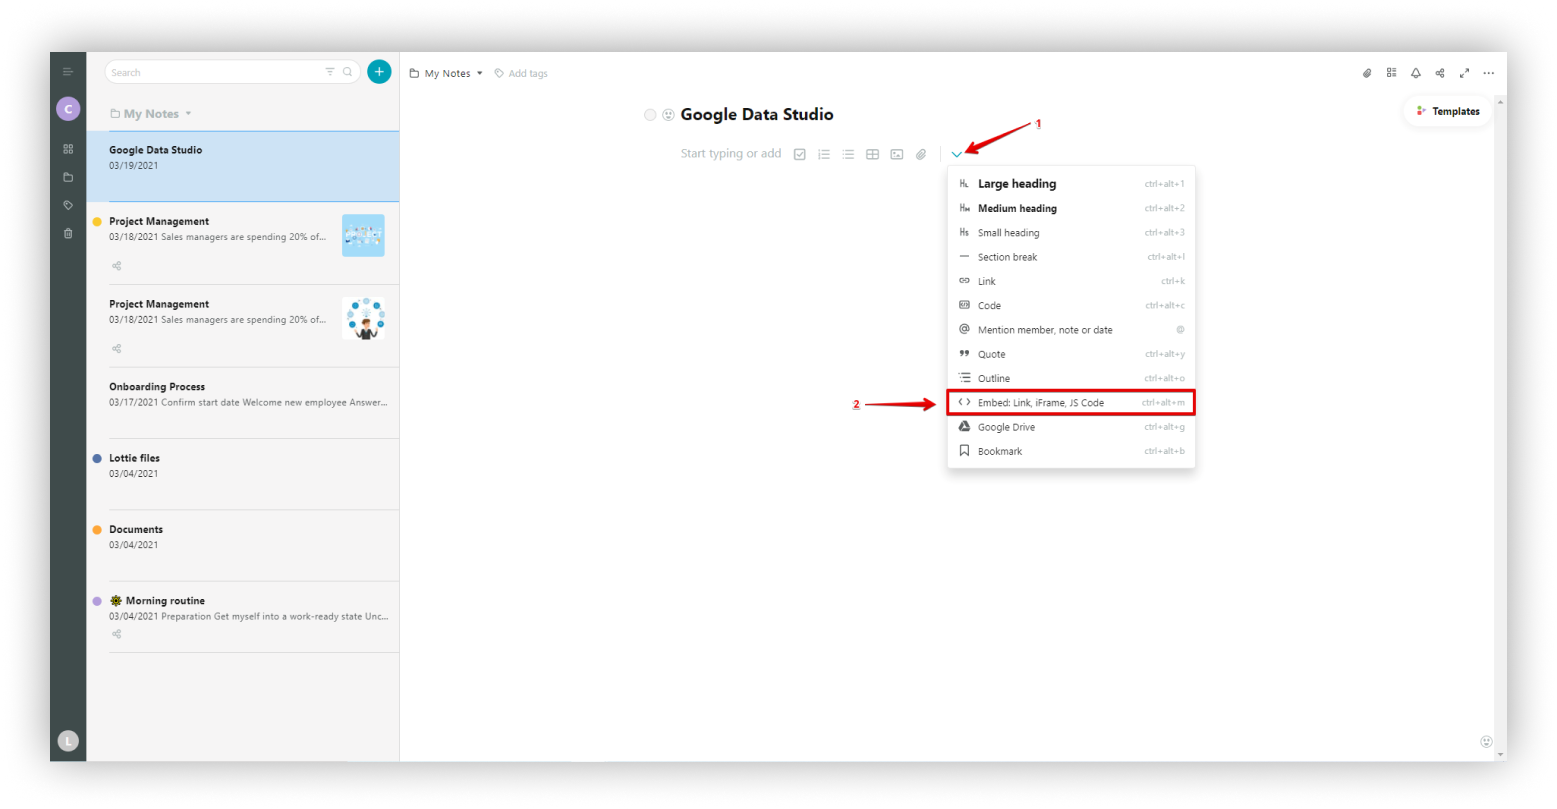Choose Large heading from insert menu
Viewport: 1557px width, 809px height.
pos(1071,184)
